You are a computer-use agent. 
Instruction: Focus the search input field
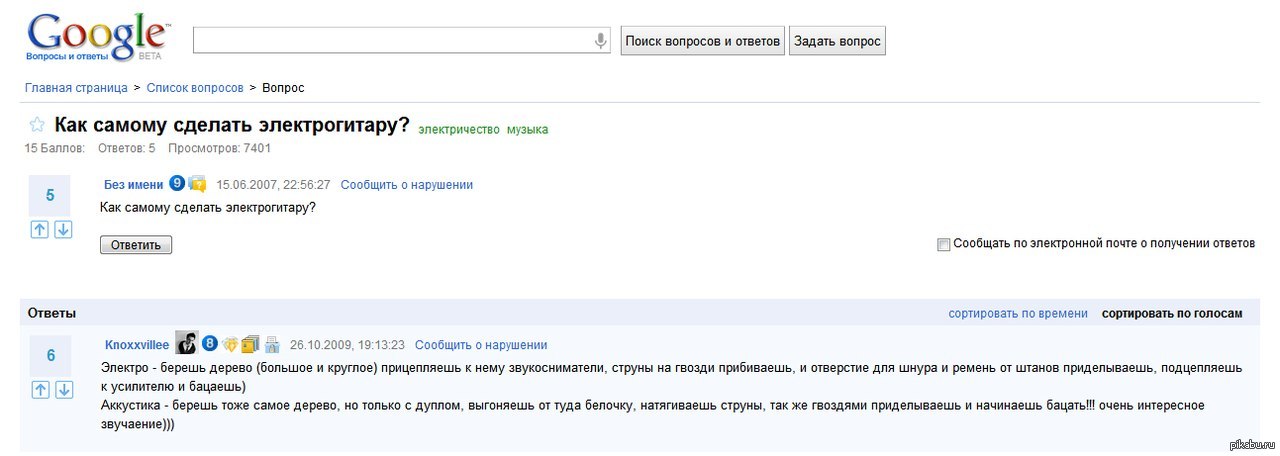(390, 41)
